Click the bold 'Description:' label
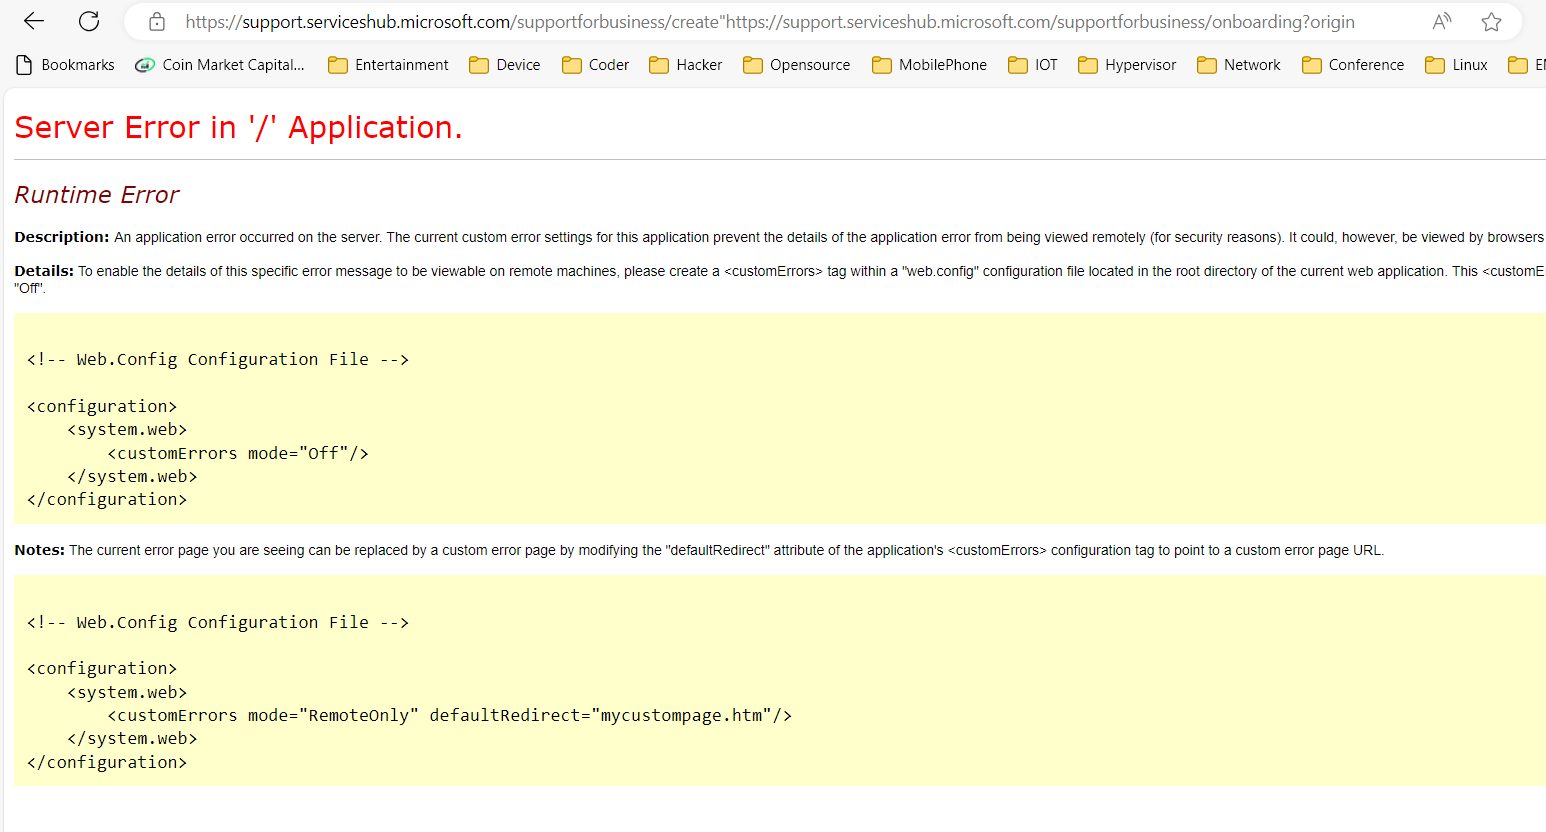 click(x=62, y=237)
